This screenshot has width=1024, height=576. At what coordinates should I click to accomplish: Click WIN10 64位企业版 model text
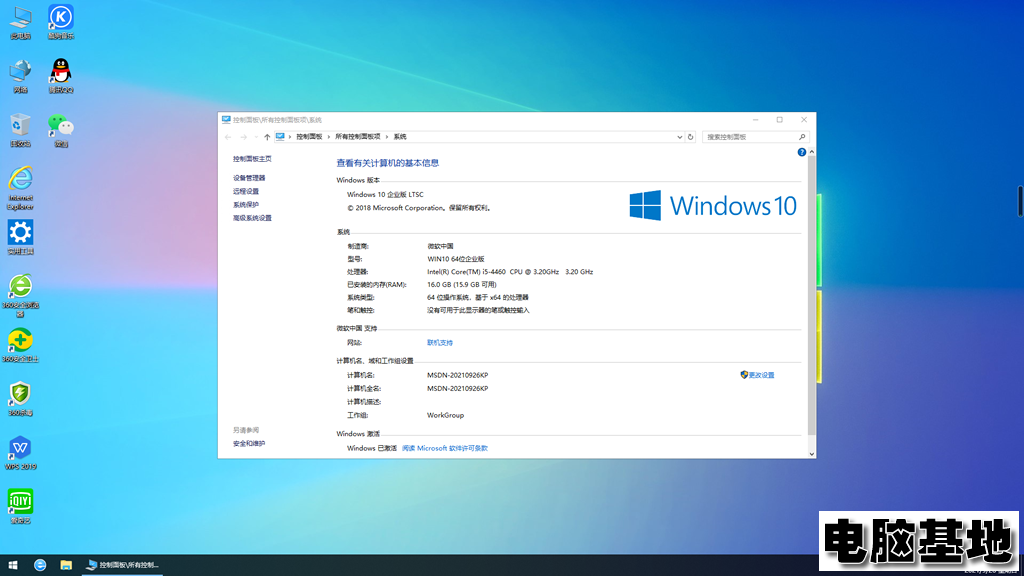point(456,259)
